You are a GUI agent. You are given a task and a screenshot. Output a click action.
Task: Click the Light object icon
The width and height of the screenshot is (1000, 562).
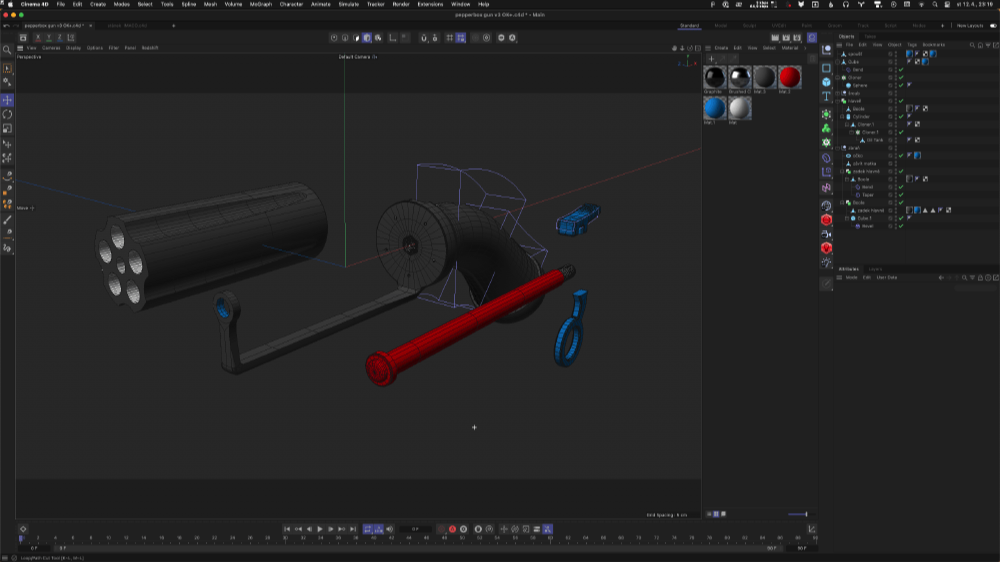click(x=827, y=263)
